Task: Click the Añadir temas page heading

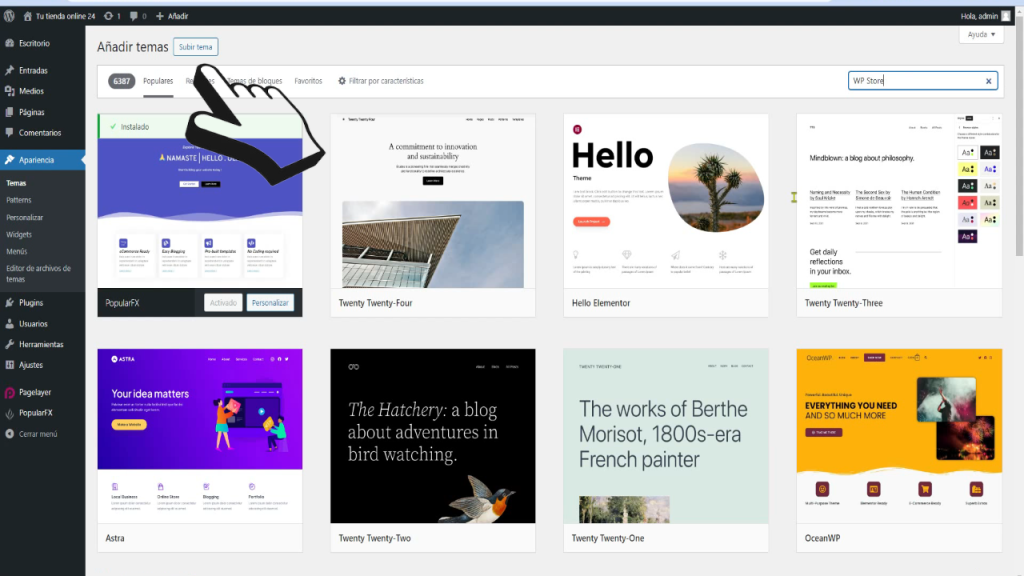Action: [133, 47]
